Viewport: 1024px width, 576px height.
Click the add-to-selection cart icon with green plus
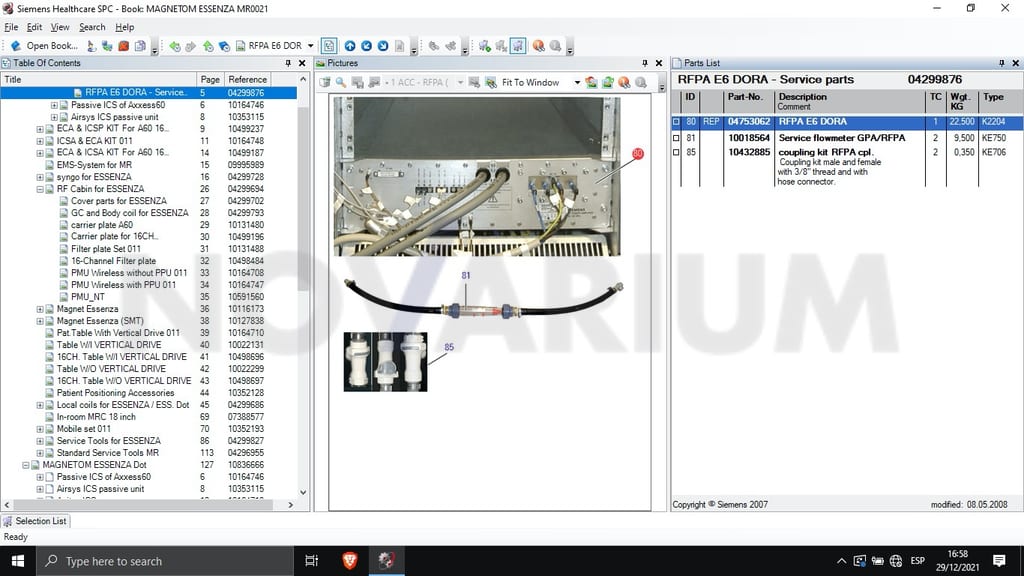[x=485, y=46]
